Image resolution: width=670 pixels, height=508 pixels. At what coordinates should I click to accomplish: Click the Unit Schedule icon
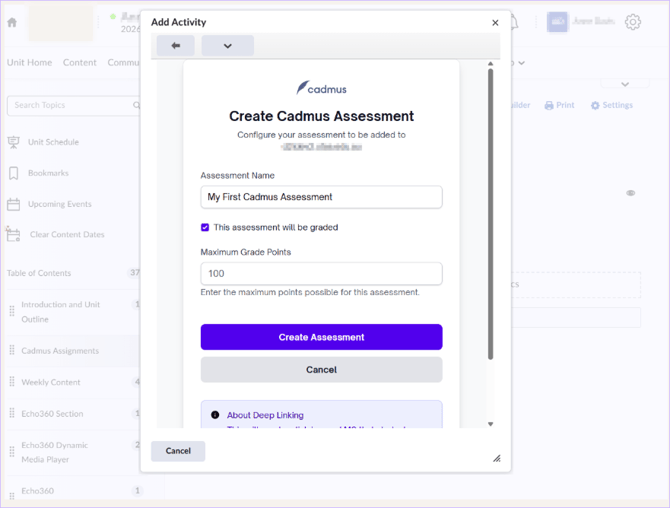point(13,142)
